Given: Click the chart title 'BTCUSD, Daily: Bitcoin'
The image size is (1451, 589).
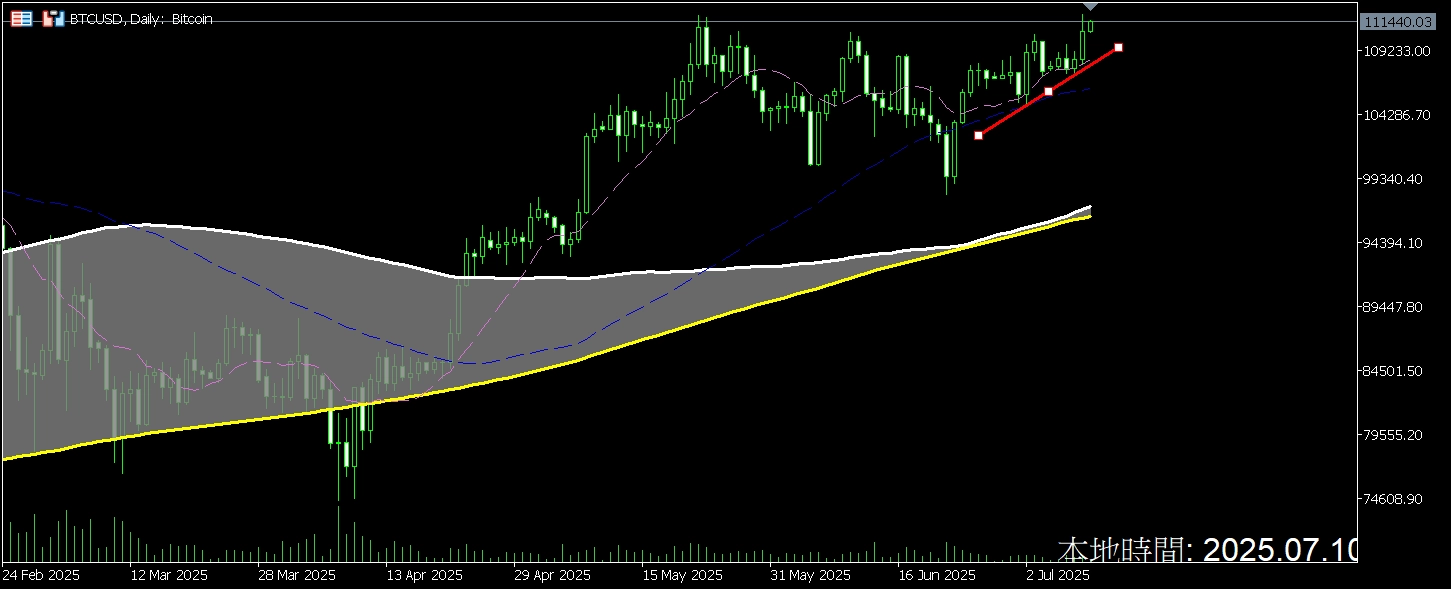Looking at the screenshot, I should (141, 19).
